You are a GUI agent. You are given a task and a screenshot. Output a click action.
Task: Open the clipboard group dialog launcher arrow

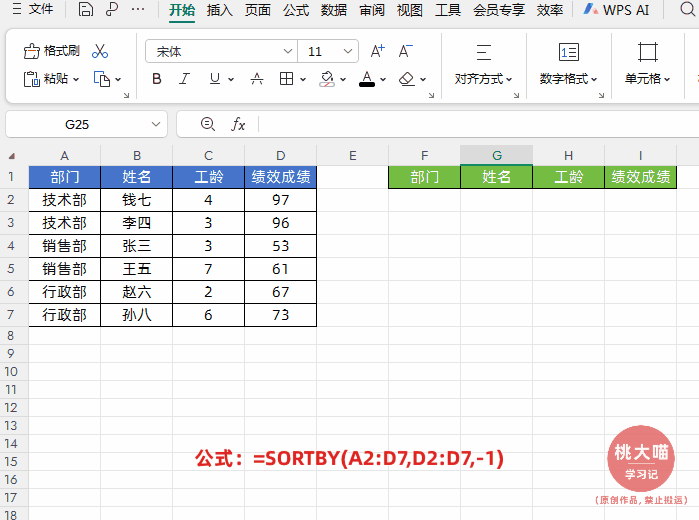(x=126, y=95)
